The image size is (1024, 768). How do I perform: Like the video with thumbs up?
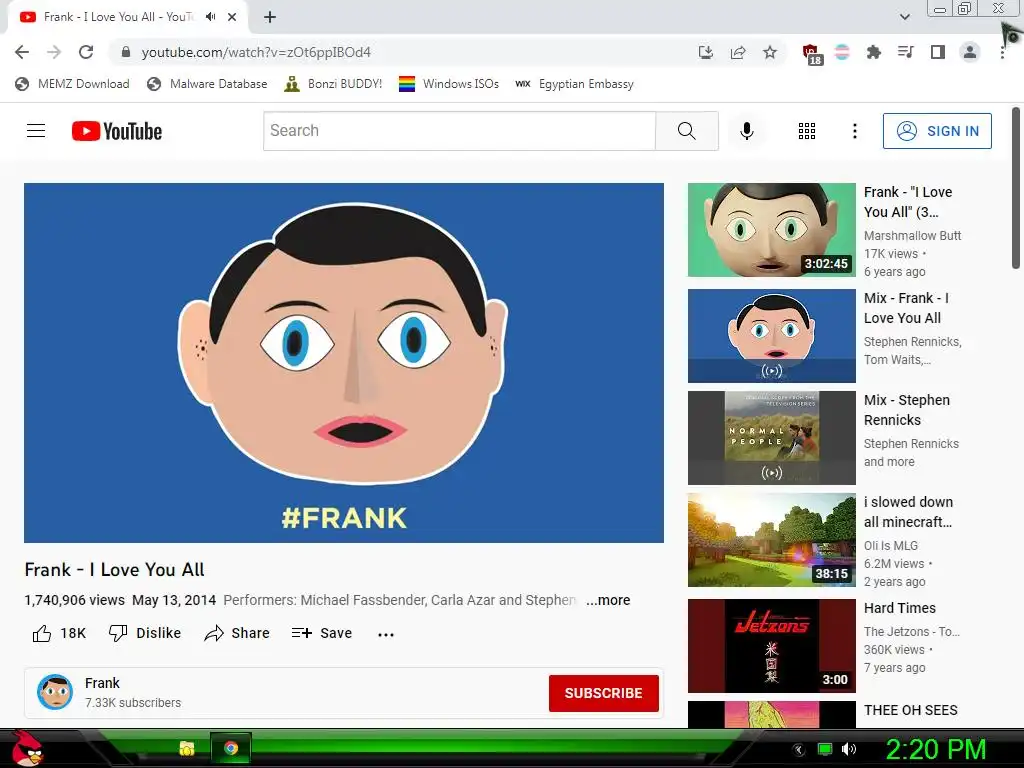[x=59, y=633]
